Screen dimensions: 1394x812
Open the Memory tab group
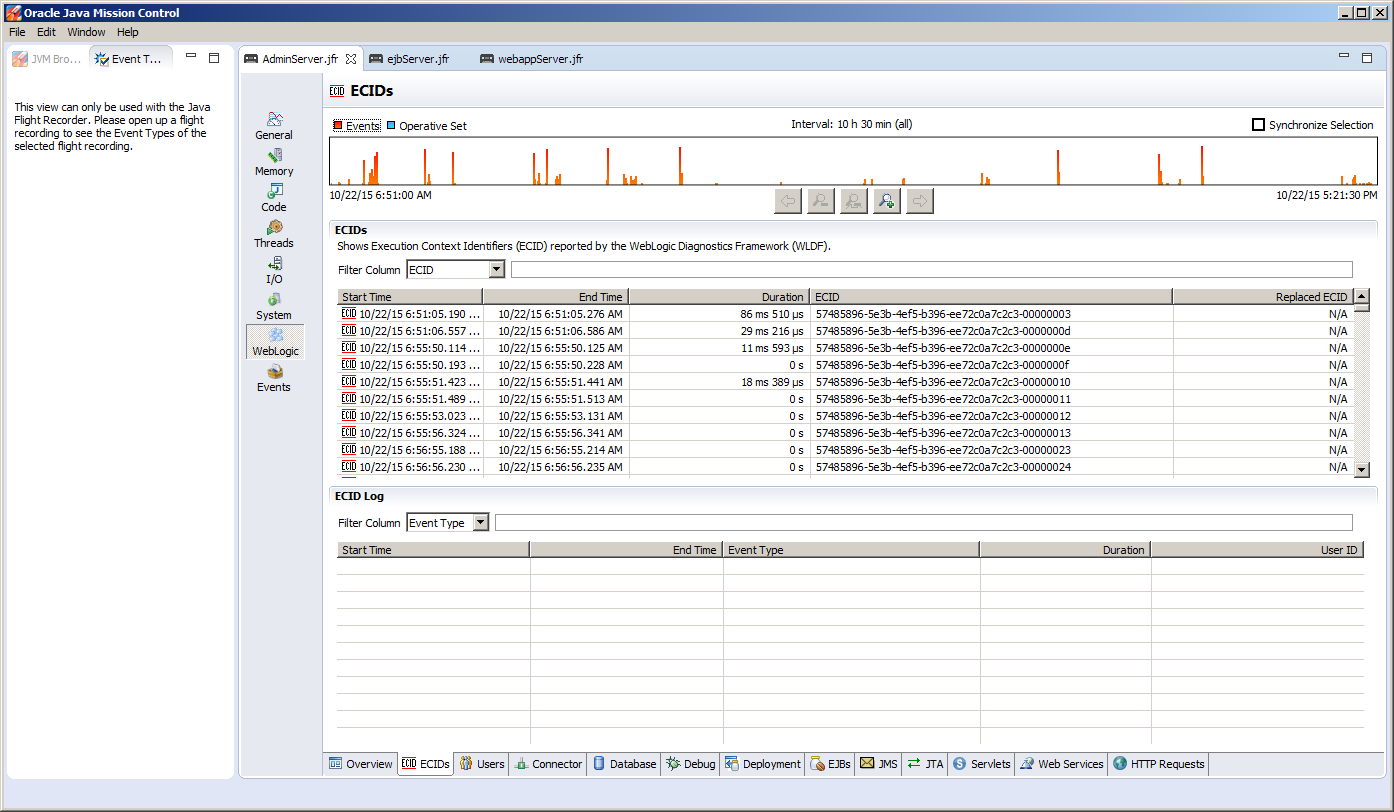(274, 162)
